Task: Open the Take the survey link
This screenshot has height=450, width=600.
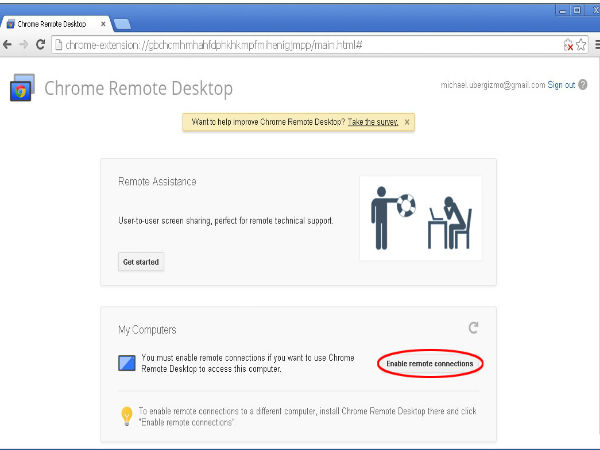Action: point(373,122)
